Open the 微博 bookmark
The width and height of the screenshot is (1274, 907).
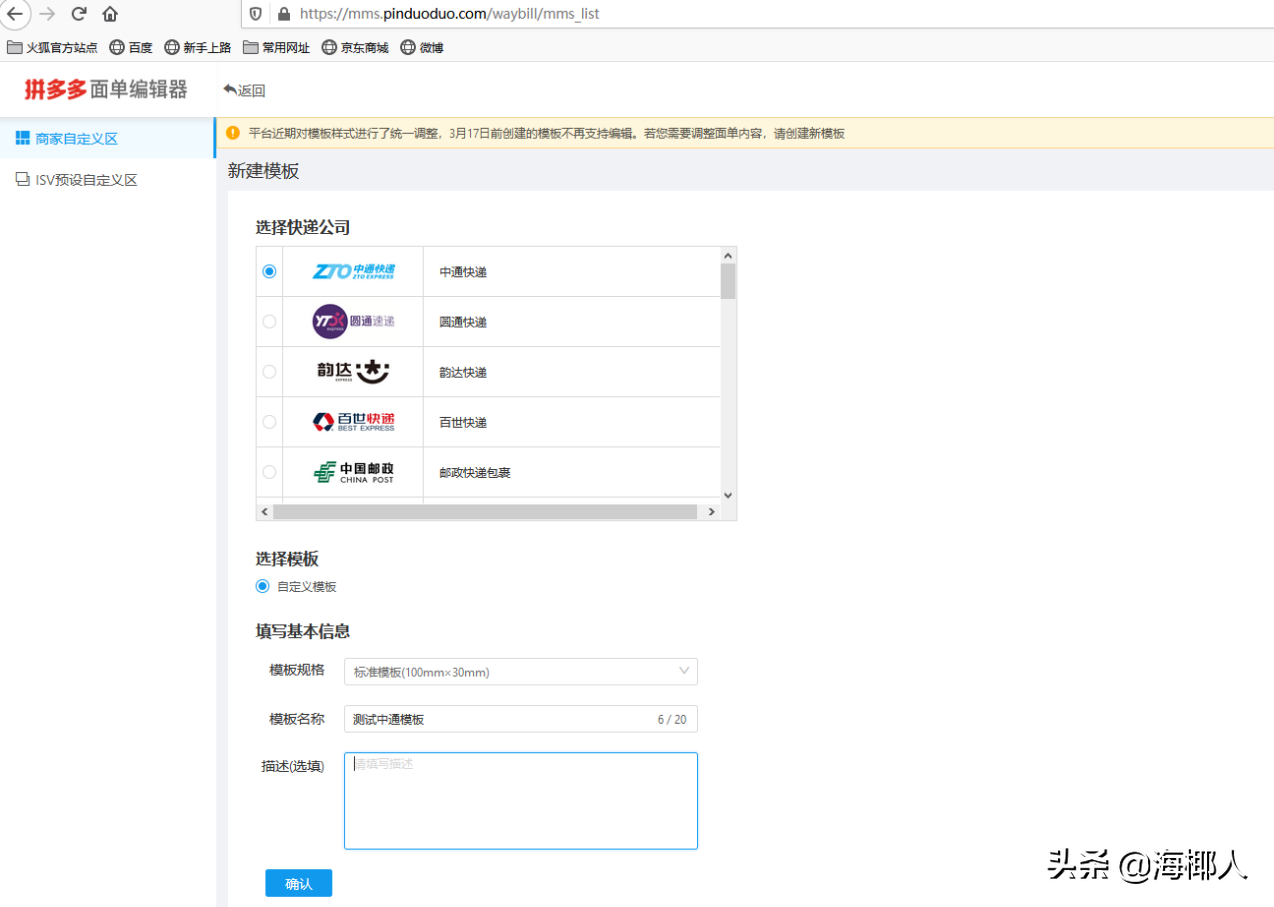422,47
